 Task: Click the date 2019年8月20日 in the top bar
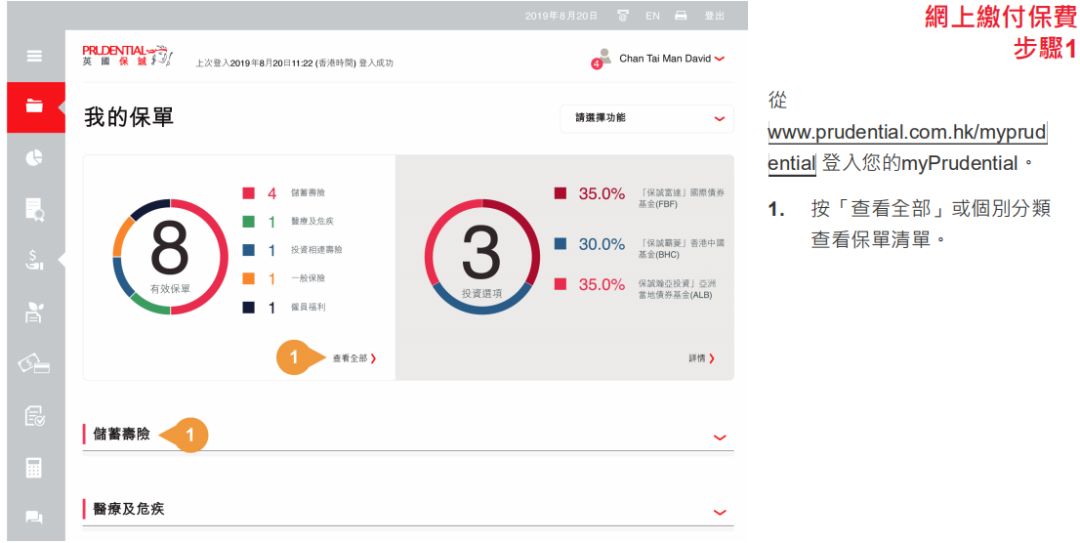pos(561,16)
